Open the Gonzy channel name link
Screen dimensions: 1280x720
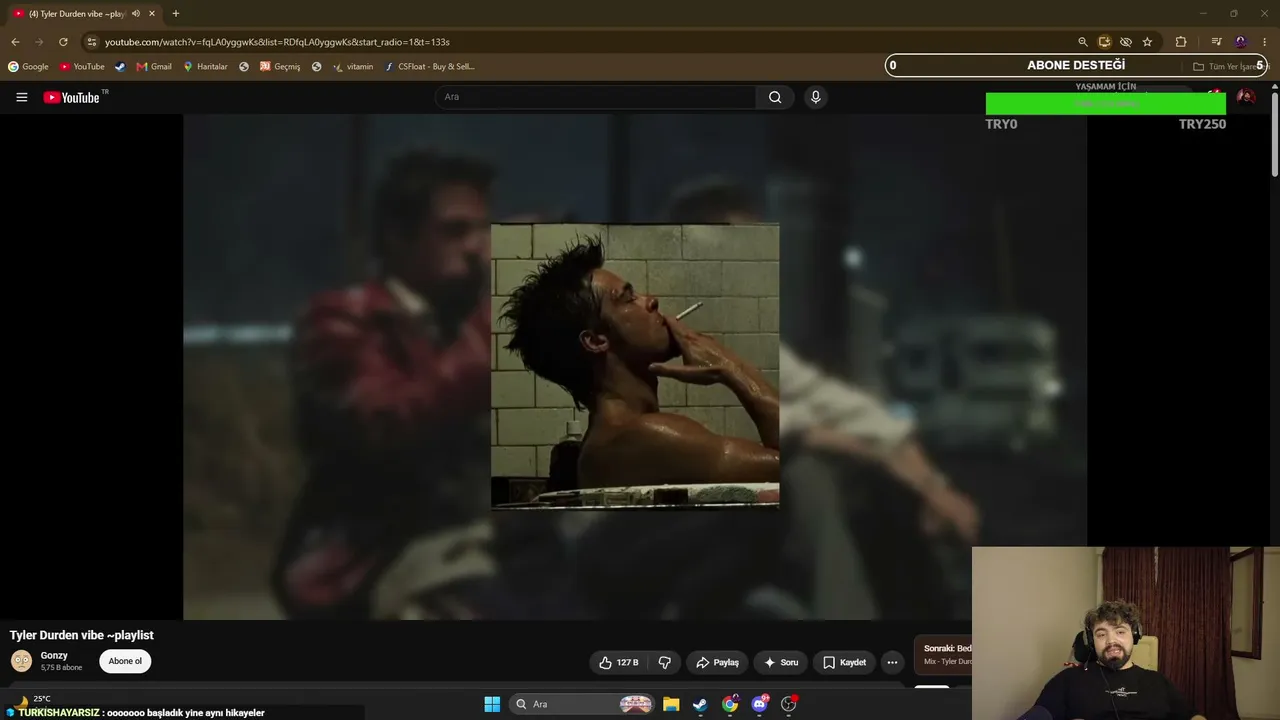point(54,656)
